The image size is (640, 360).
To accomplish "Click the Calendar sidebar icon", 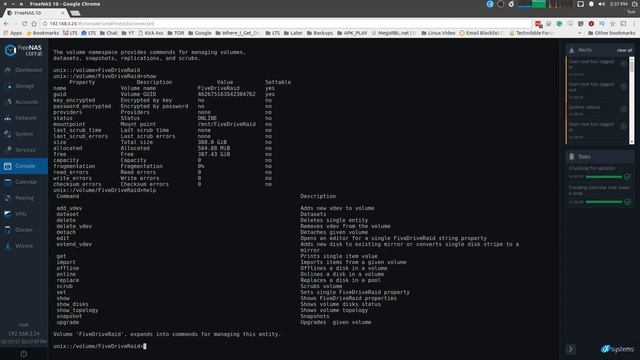I will [x=8, y=182].
